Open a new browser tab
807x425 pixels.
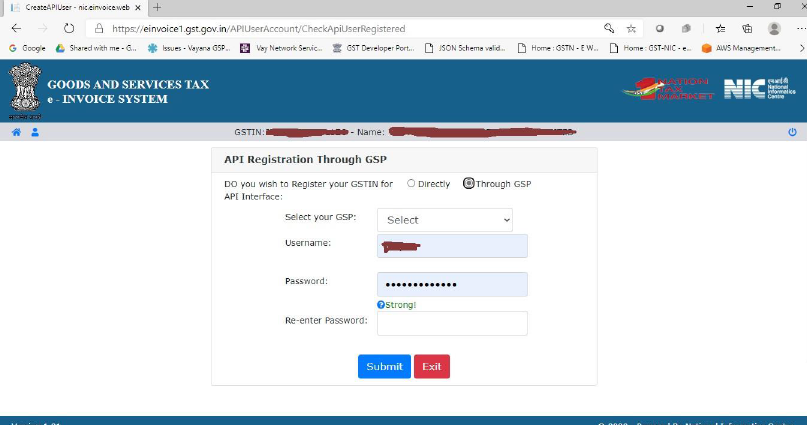(157, 7)
